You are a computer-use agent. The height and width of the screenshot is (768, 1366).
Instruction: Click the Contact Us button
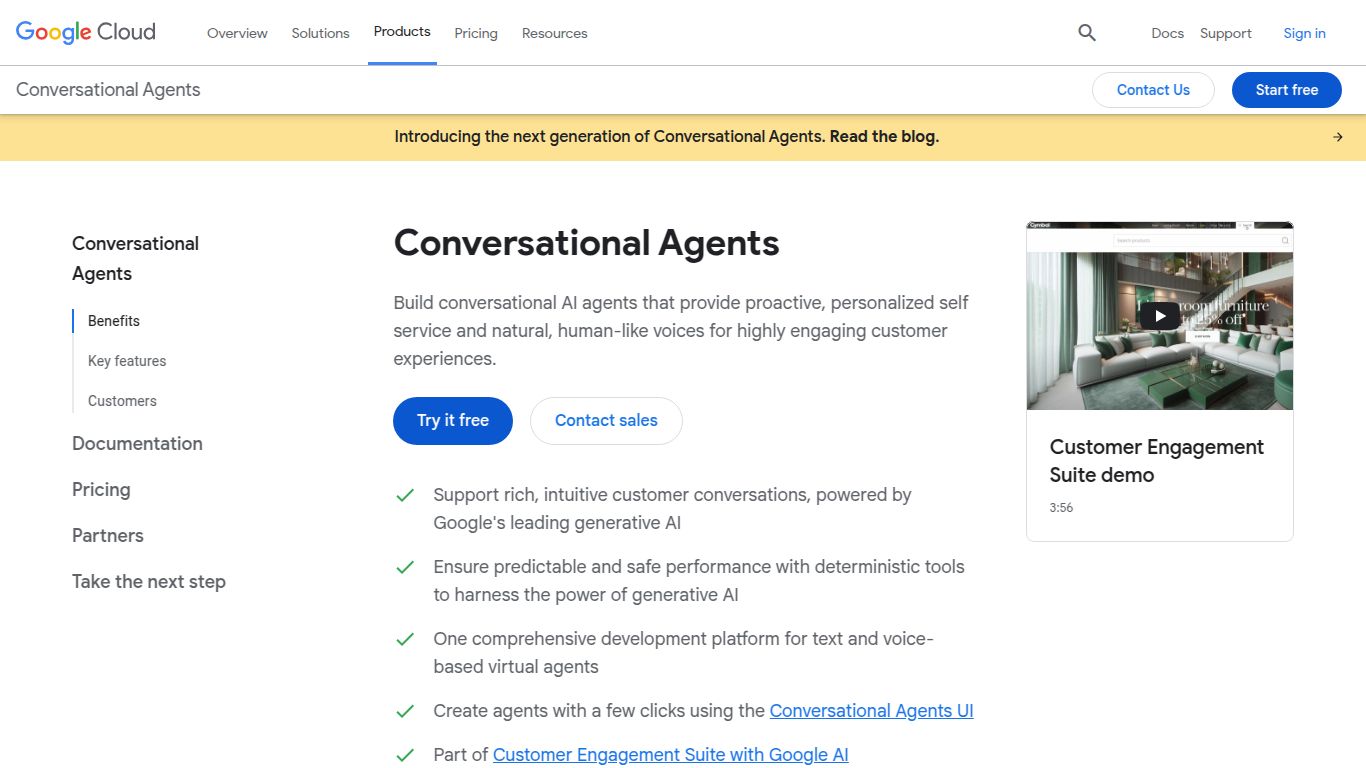1153,89
